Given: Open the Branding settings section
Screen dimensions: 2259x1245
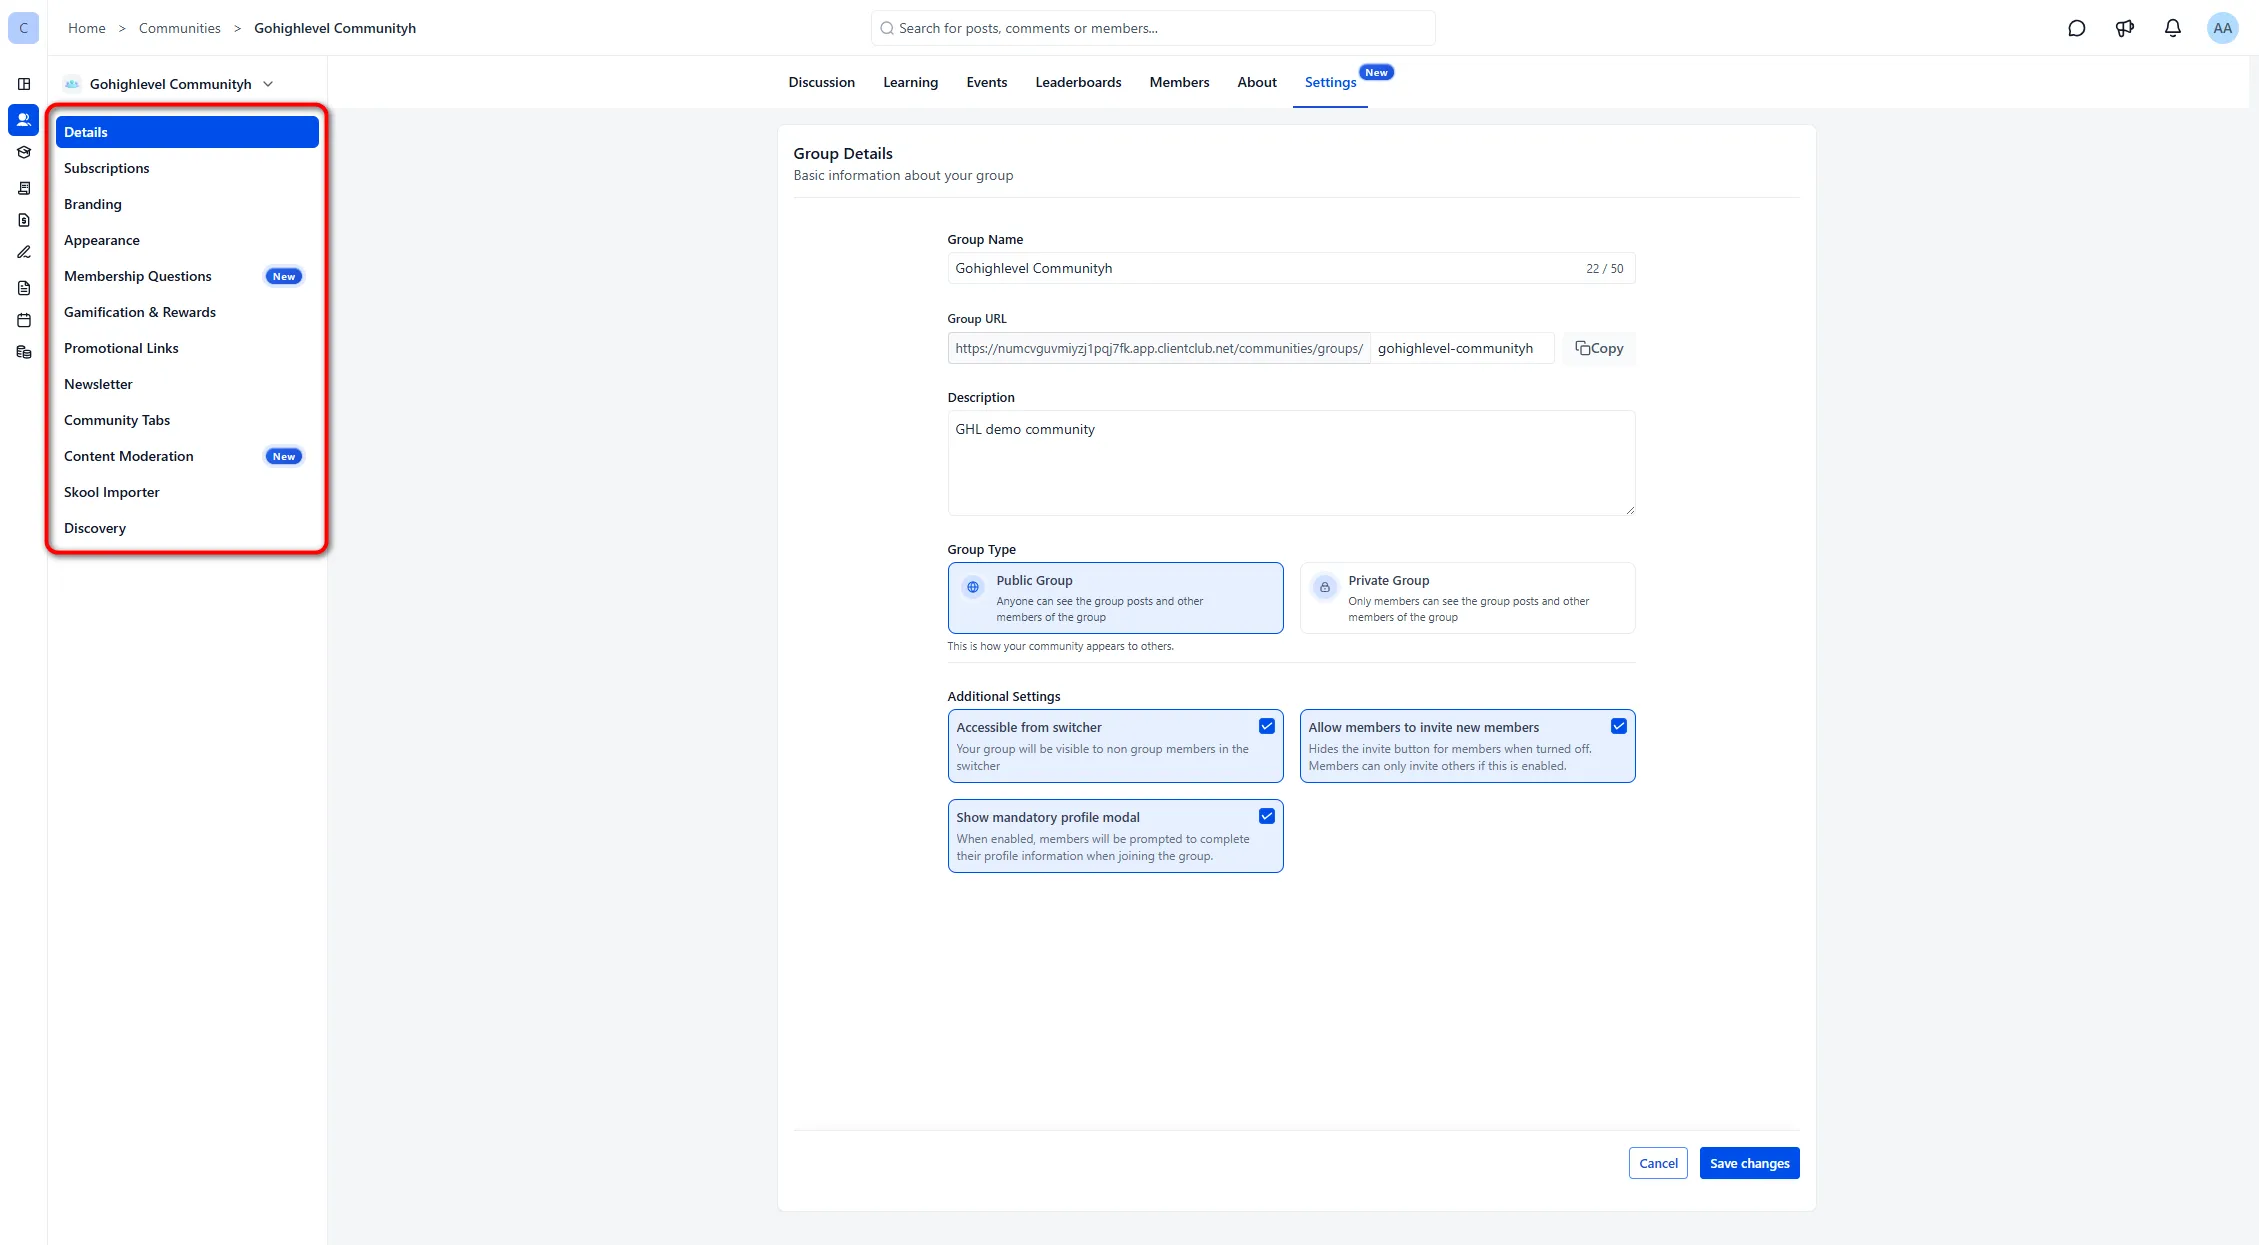Looking at the screenshot, I should coord(187,204).
